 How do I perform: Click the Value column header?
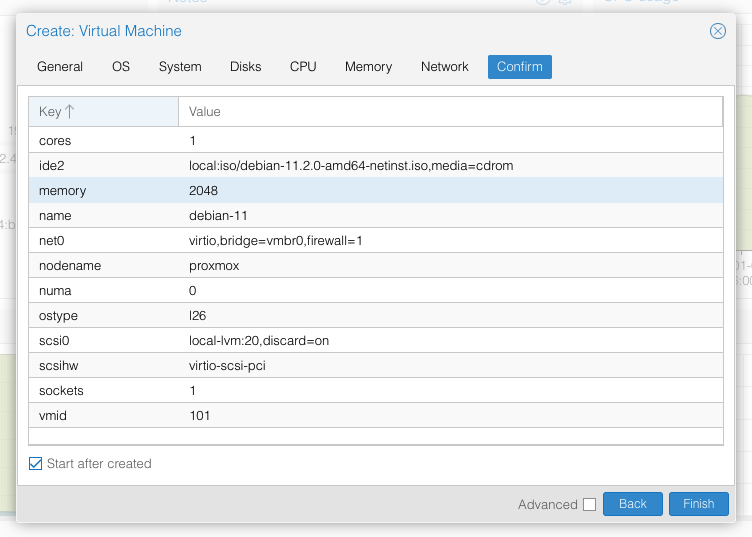(x=450, y=112)
